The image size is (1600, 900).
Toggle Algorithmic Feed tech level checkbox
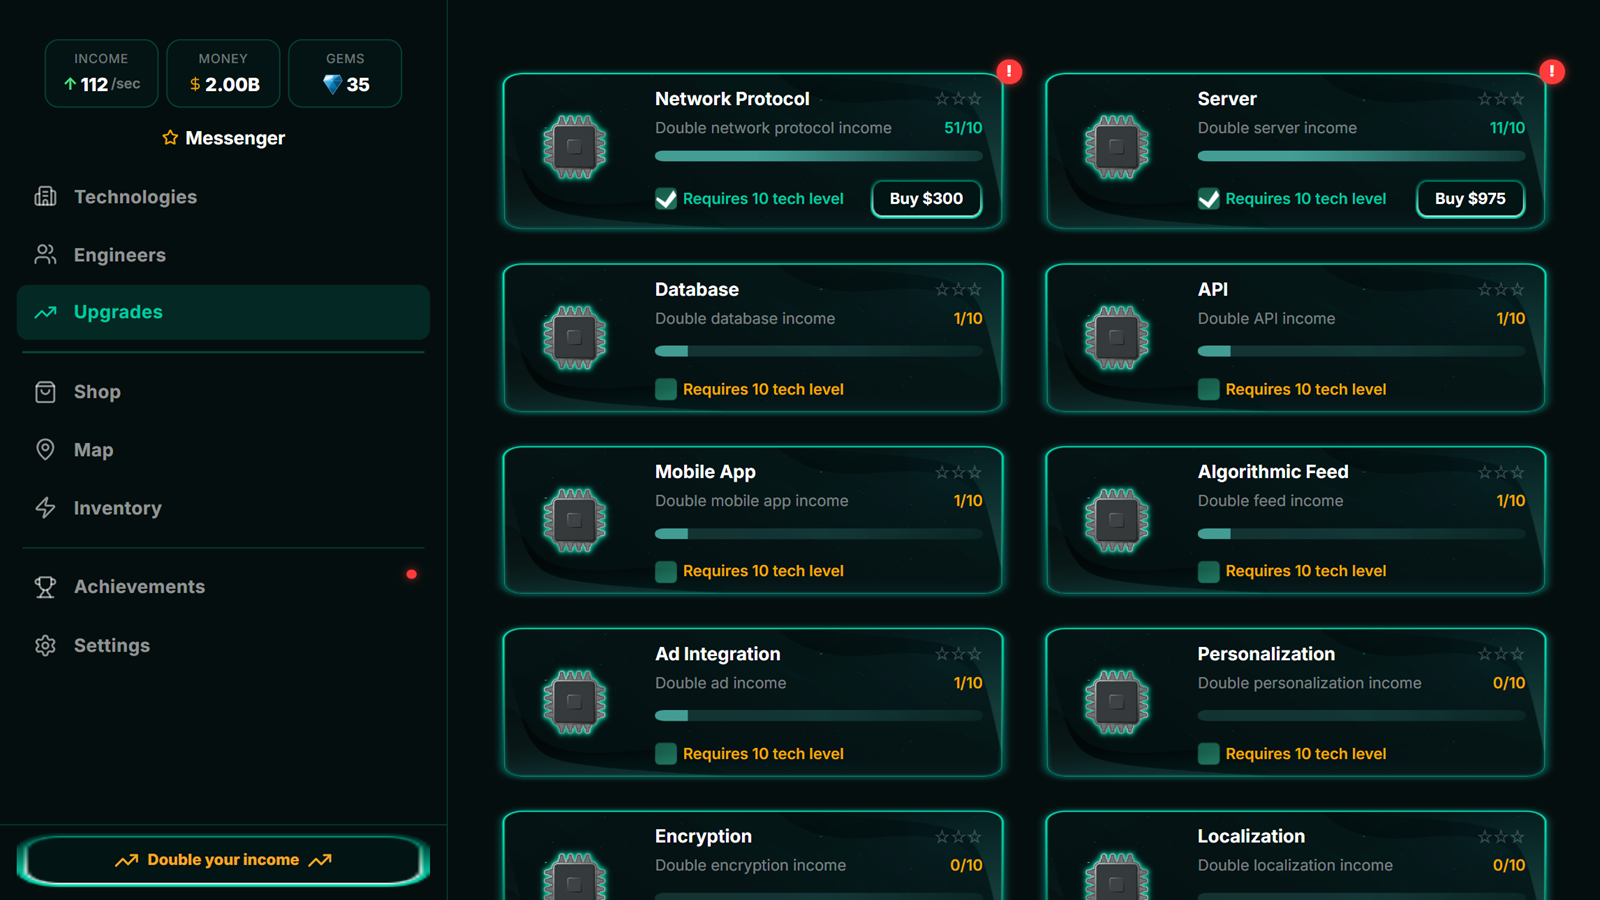[1209, 571]
